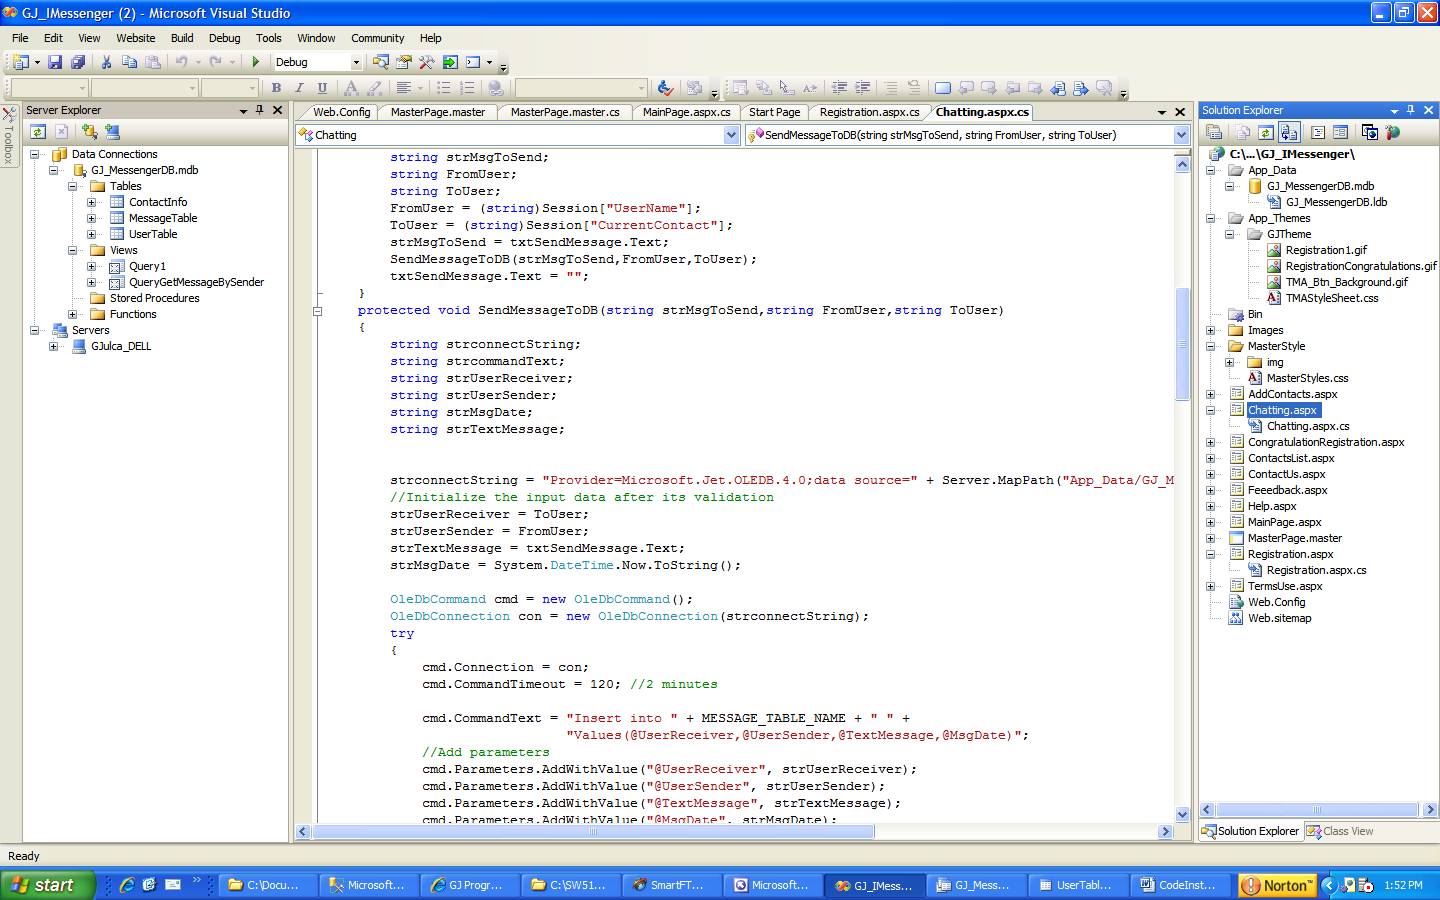Click Refresh icon in Solution Explorer toolbar
The height and width of the screenshot is (900, 1440).
coord(1266,132)
